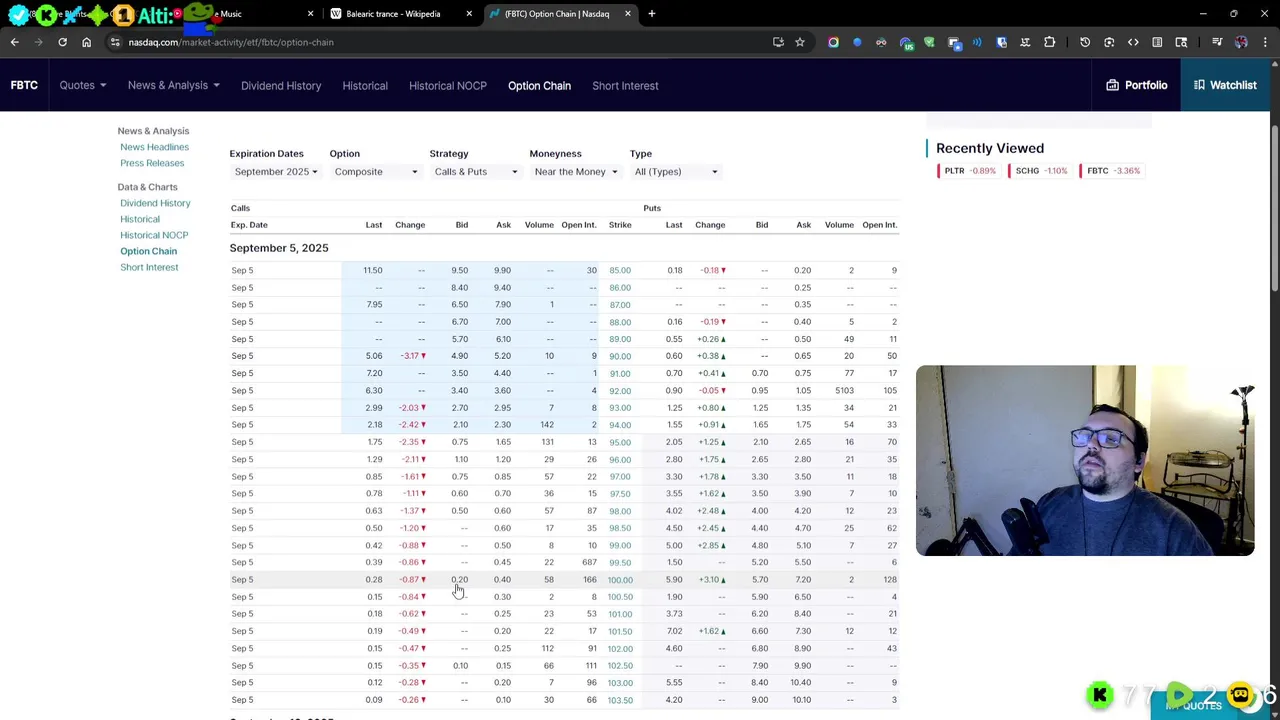Open the side panel icon in toolbar

click(x=1157, y=42)
